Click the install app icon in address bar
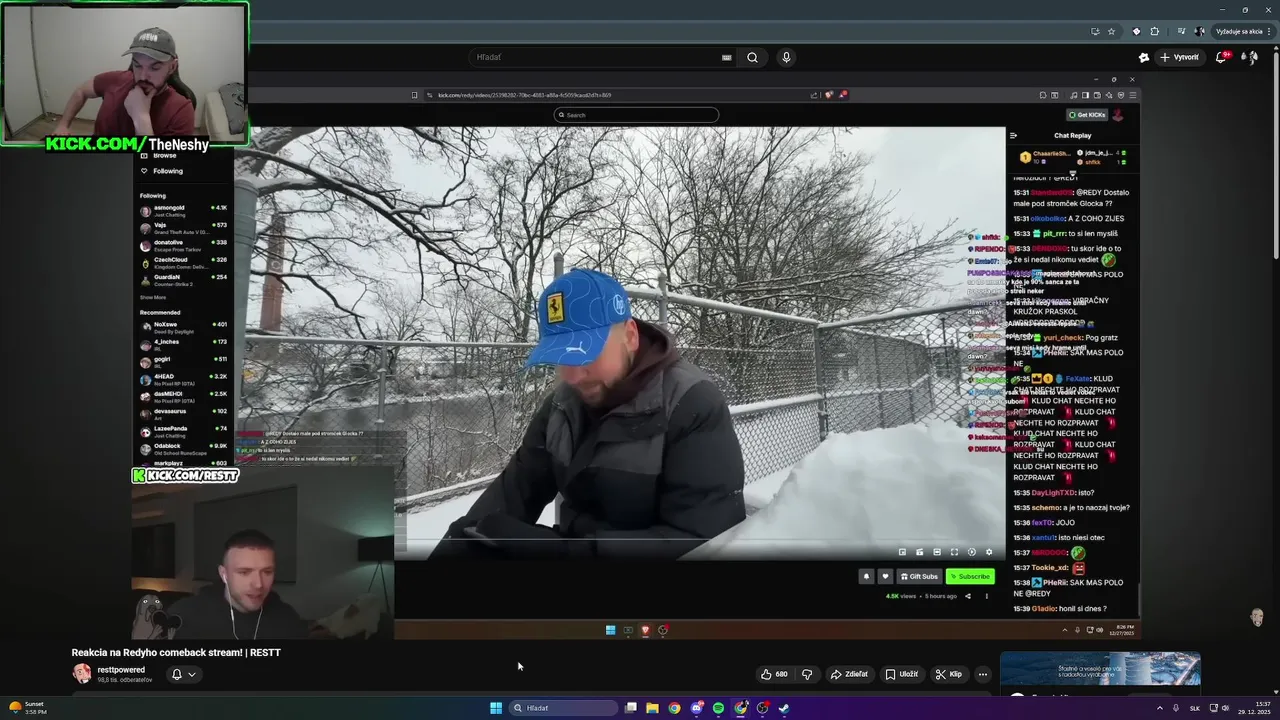This screenshot has height=720, width=1280. pyautogui.click(x=1095, y=31)
